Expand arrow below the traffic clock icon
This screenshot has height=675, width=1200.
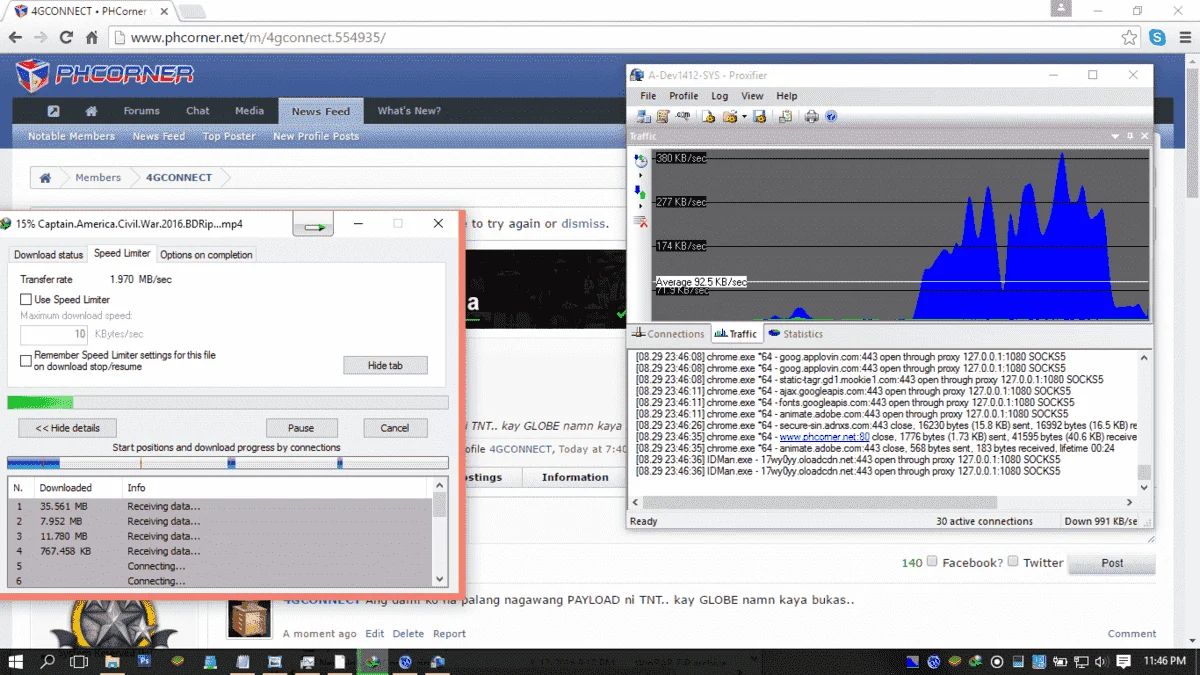(641, 175)
